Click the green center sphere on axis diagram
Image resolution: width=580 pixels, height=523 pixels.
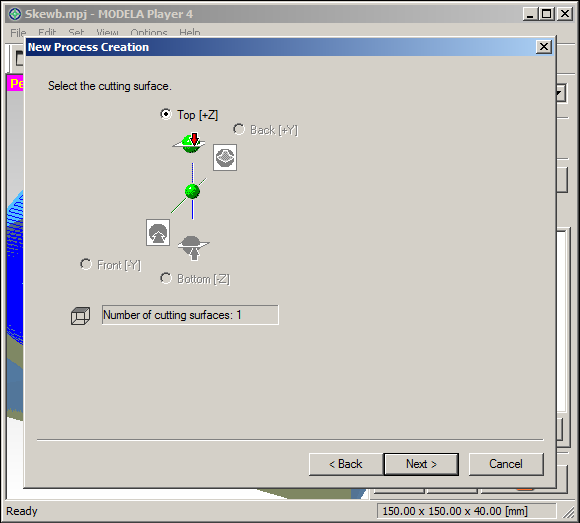pyautogui.click(x=192, y=191)
